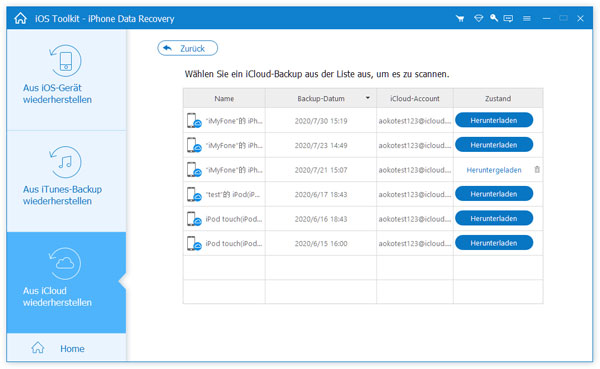Click device icon of 2020/7/30 backup row
This screenshot has height=369, width=600.
(194, 121)
